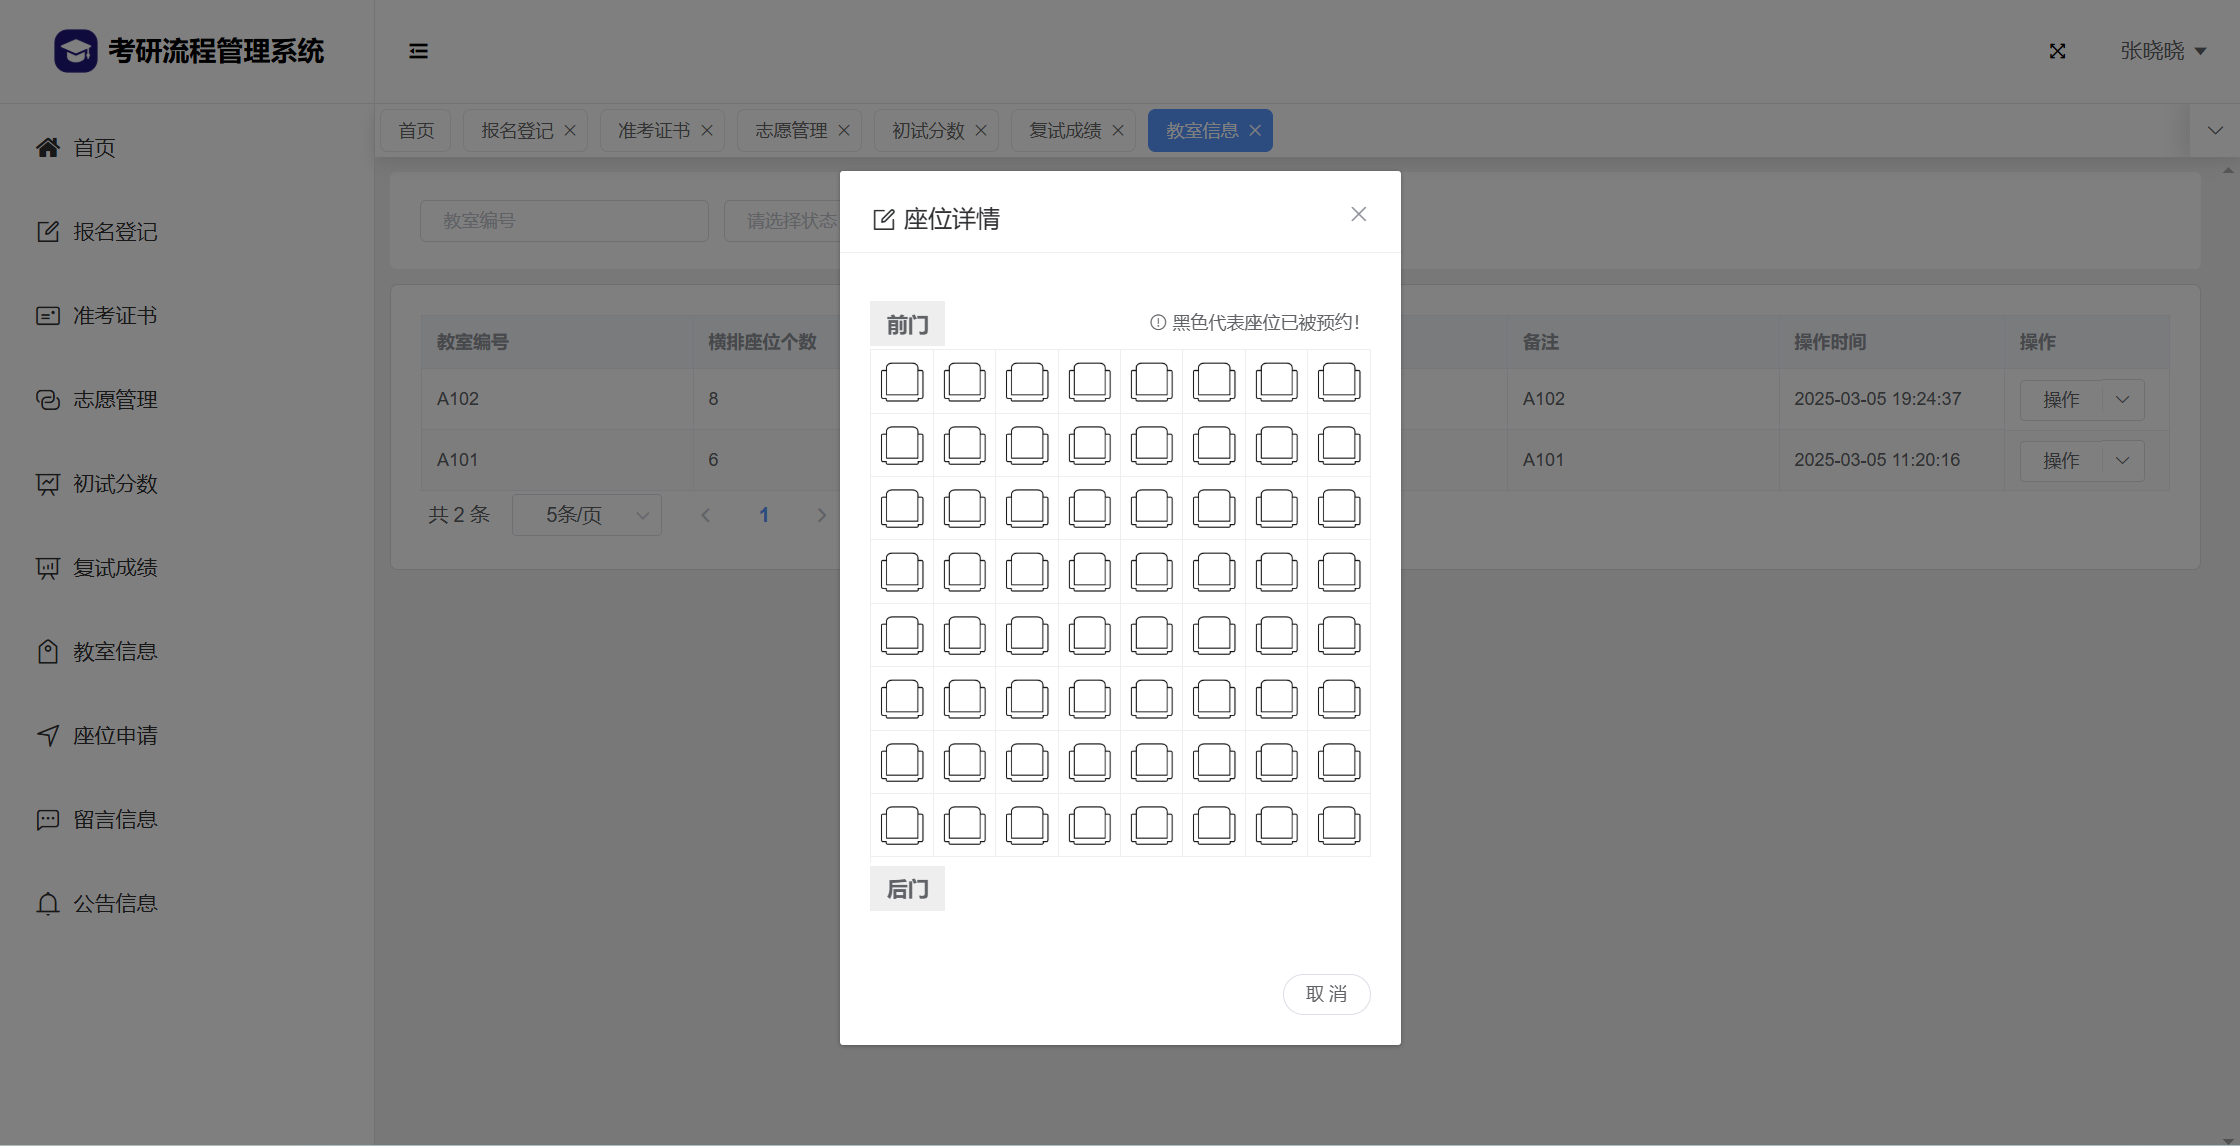Click the mortarboard logo icon
The image size is (2240, 1146).
[x=75, y=51]
